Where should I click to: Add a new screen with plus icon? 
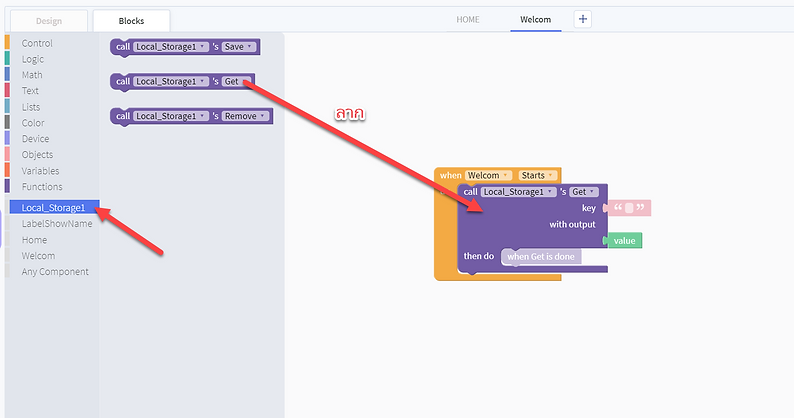tap(583, 19)
